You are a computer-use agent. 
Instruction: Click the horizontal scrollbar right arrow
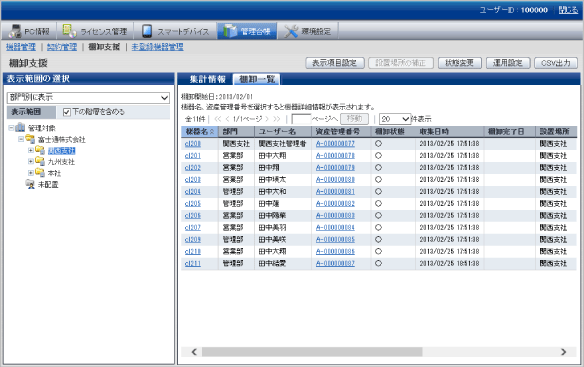564,352
